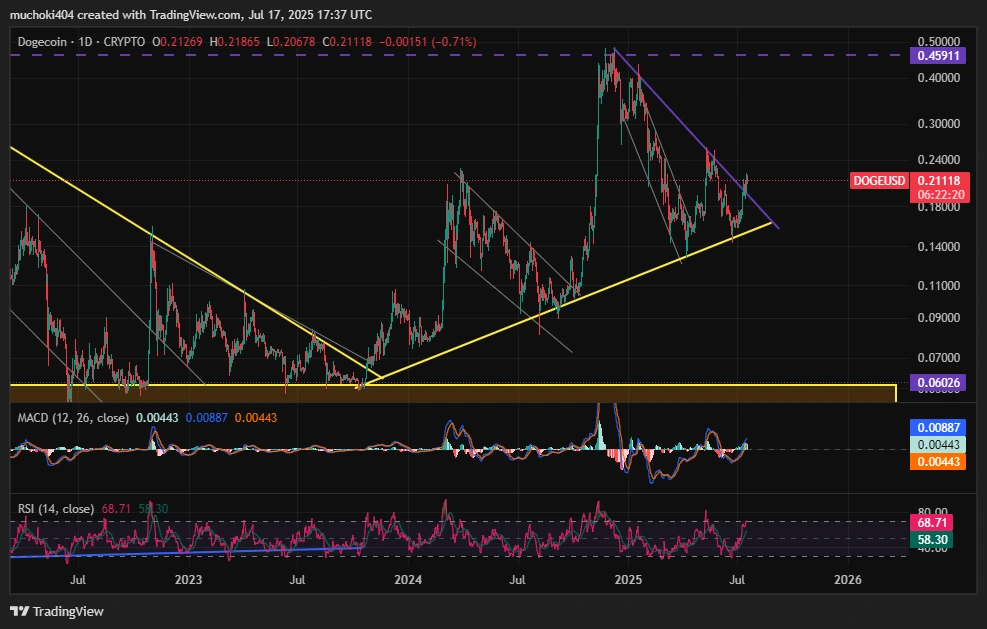Click the green RSI 58.30 value label
987x629 pixels.
click(x=938, y=540)
